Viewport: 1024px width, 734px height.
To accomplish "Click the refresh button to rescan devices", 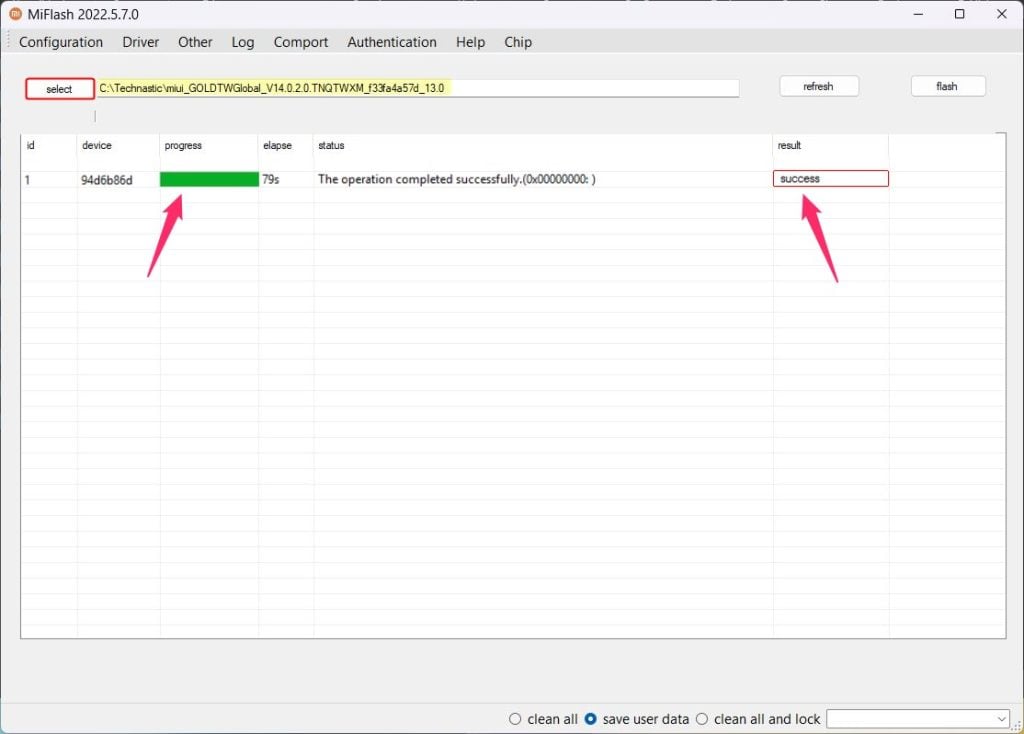I will coord(819,86).
